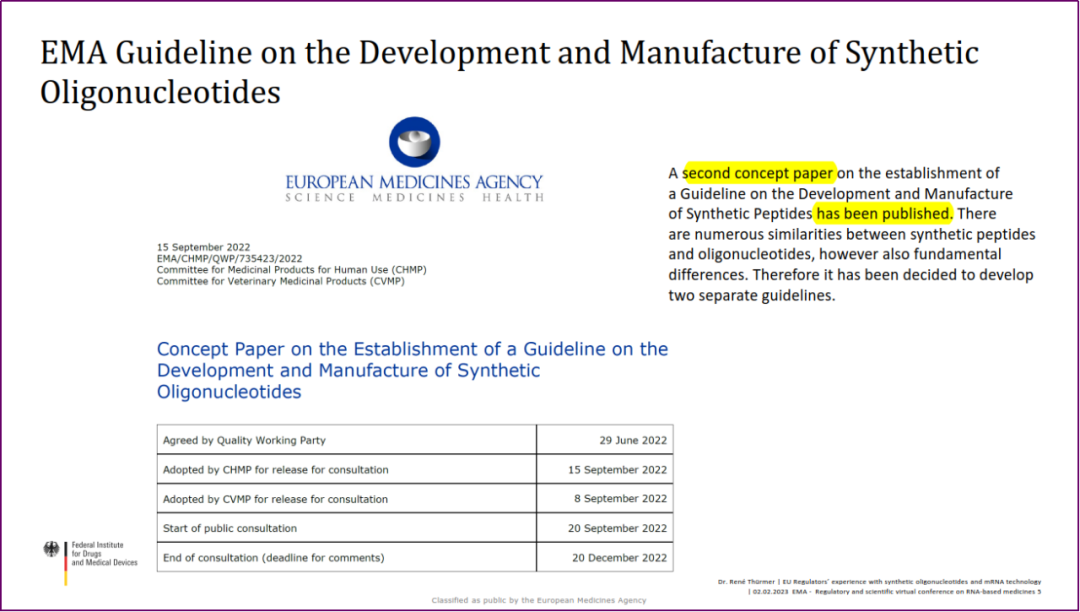Select the reference number 'EMA/CHMP/QWP/735423/2022'
This screenshot has width=1080, height=612.
[x=229, y=258]
